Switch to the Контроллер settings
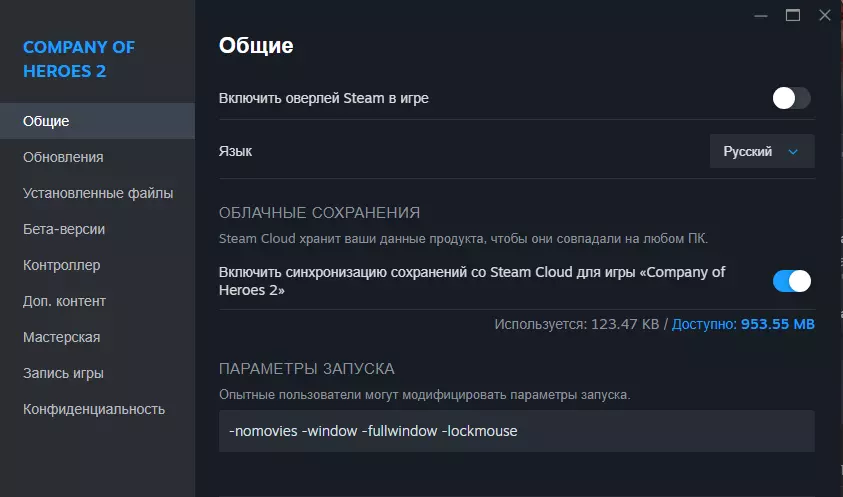843x497 pixels. (x=62, y=265)
